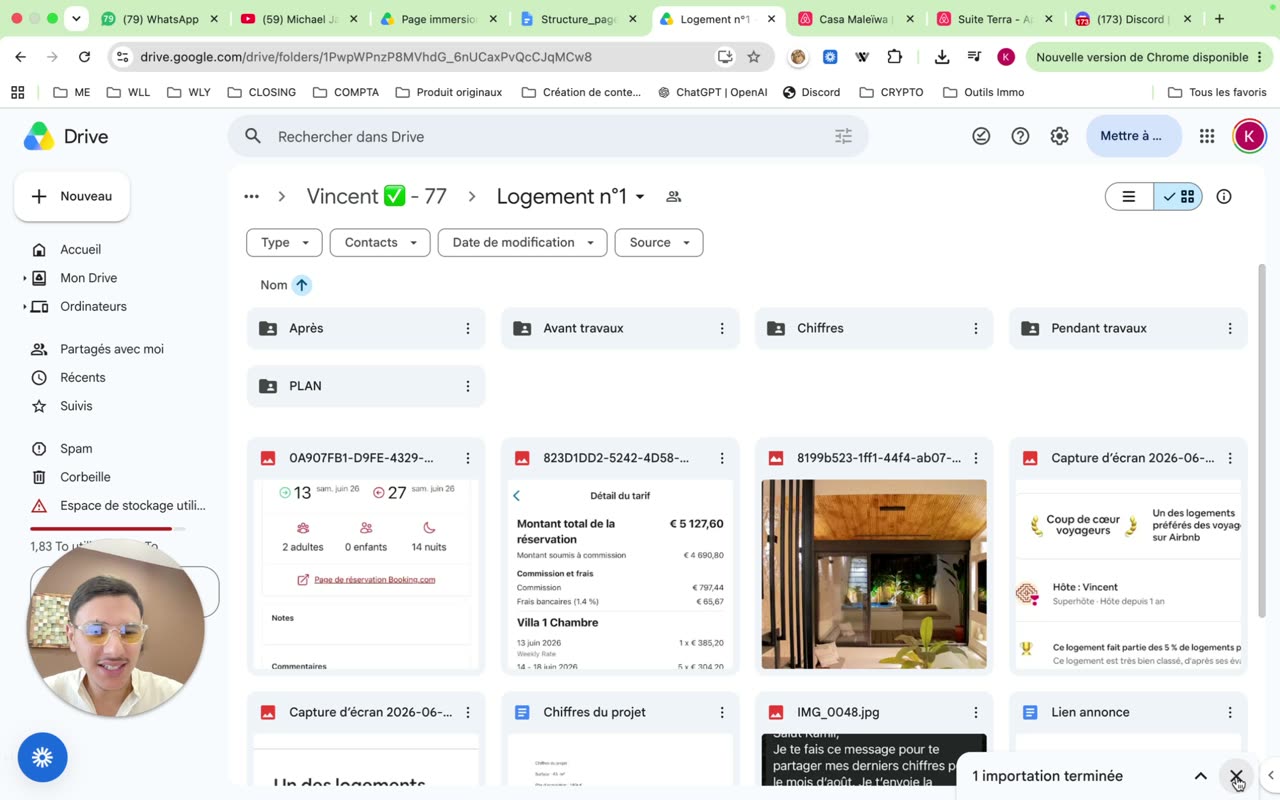
Task: Open more actions for IMG_0048.jpg
Action: click(975, 712)
